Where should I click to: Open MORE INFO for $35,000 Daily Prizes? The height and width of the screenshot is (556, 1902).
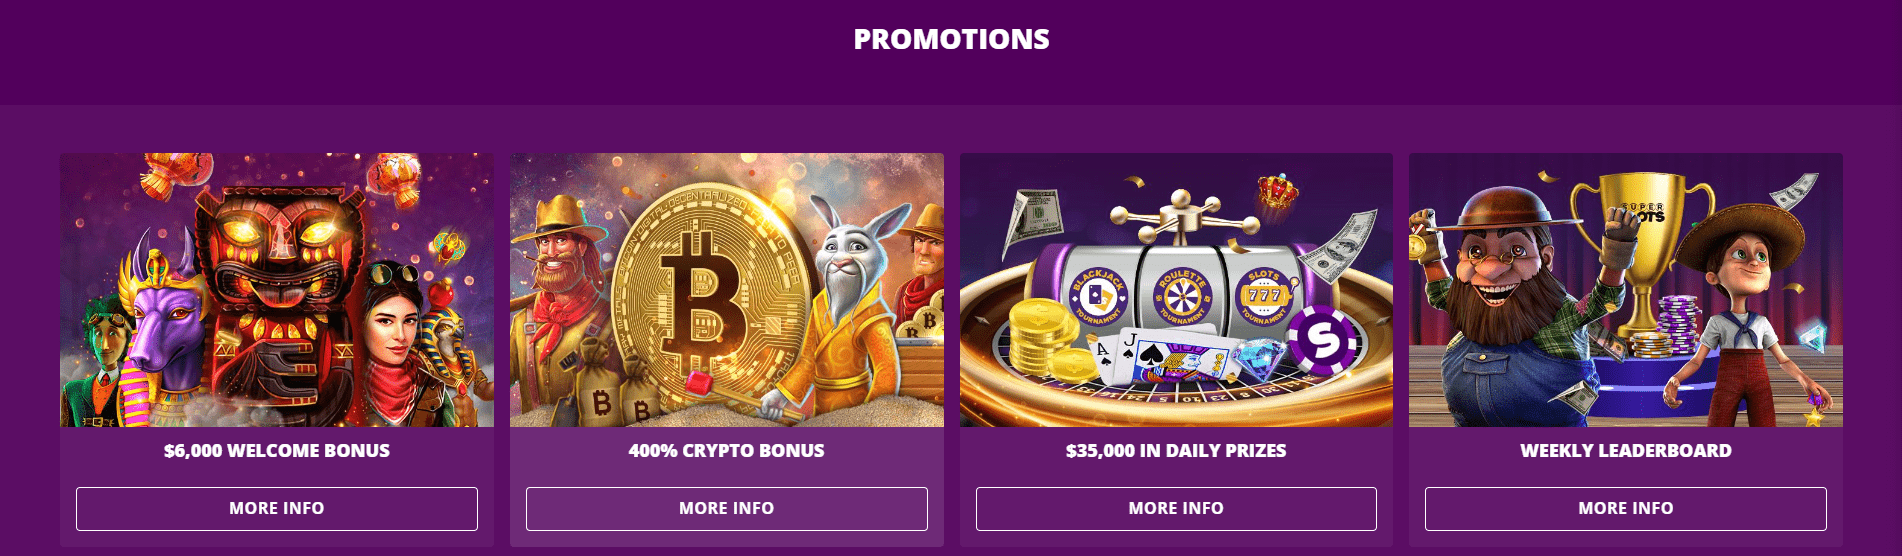point(1176,508)
